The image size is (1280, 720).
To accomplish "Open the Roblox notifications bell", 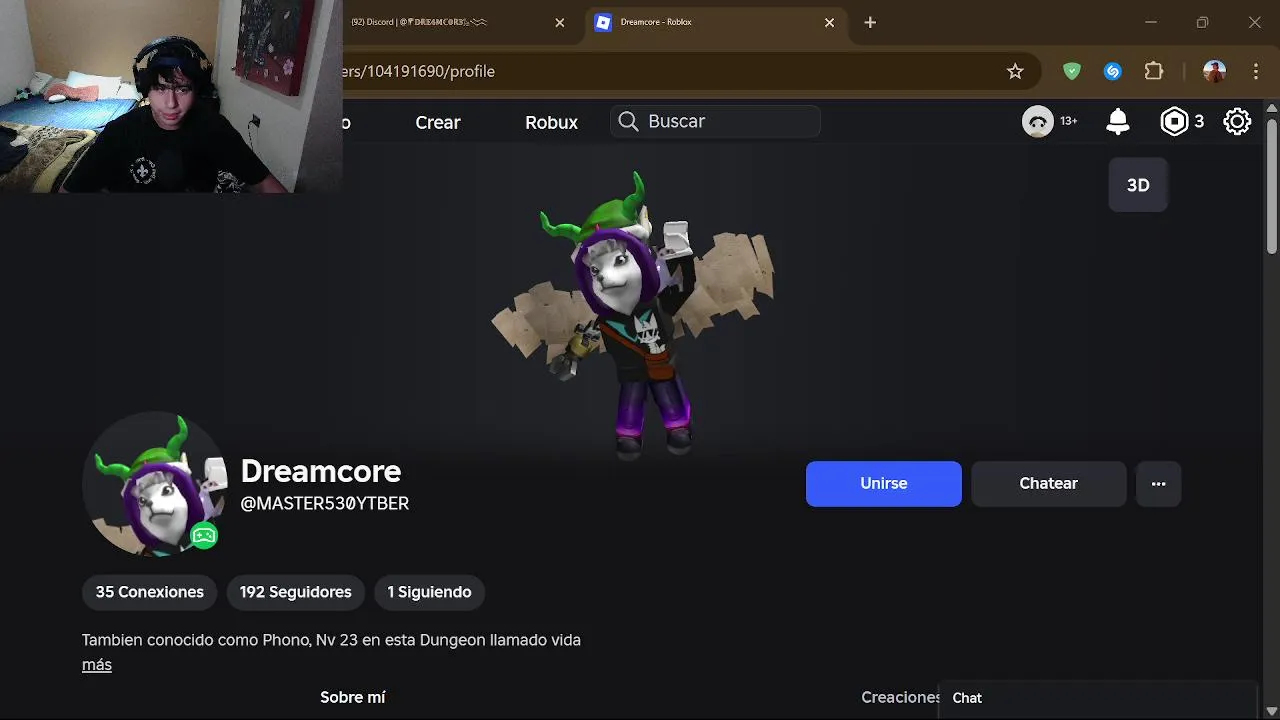I will point(1118,122).
